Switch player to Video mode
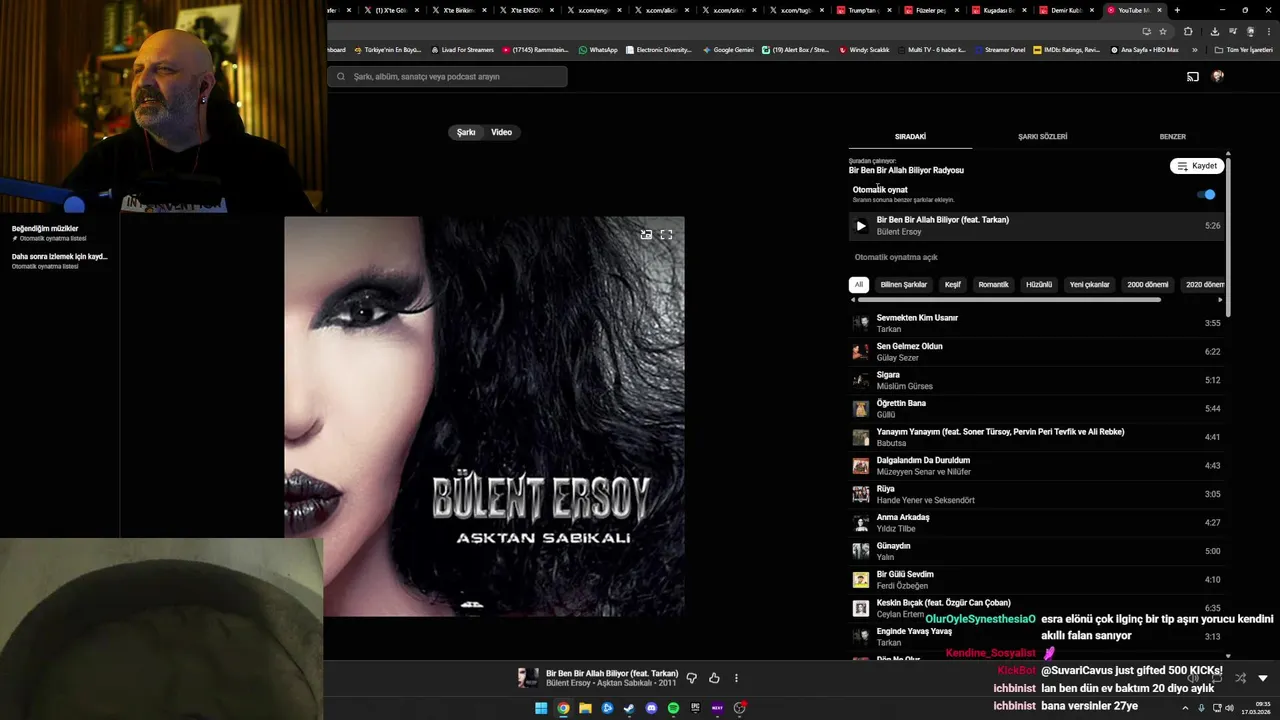1280x720 pixels. (501, 132)
